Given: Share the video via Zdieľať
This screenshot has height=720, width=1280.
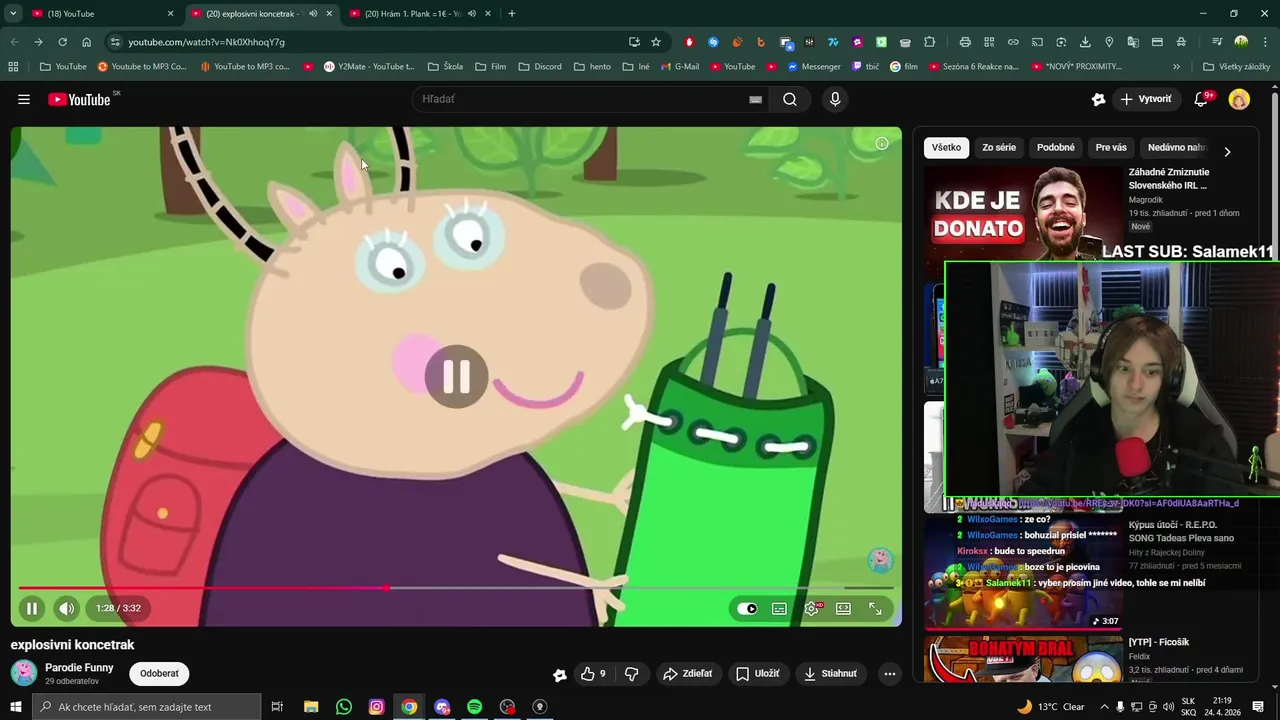Looking at the screenshot, I should click(x=687, y=674).
